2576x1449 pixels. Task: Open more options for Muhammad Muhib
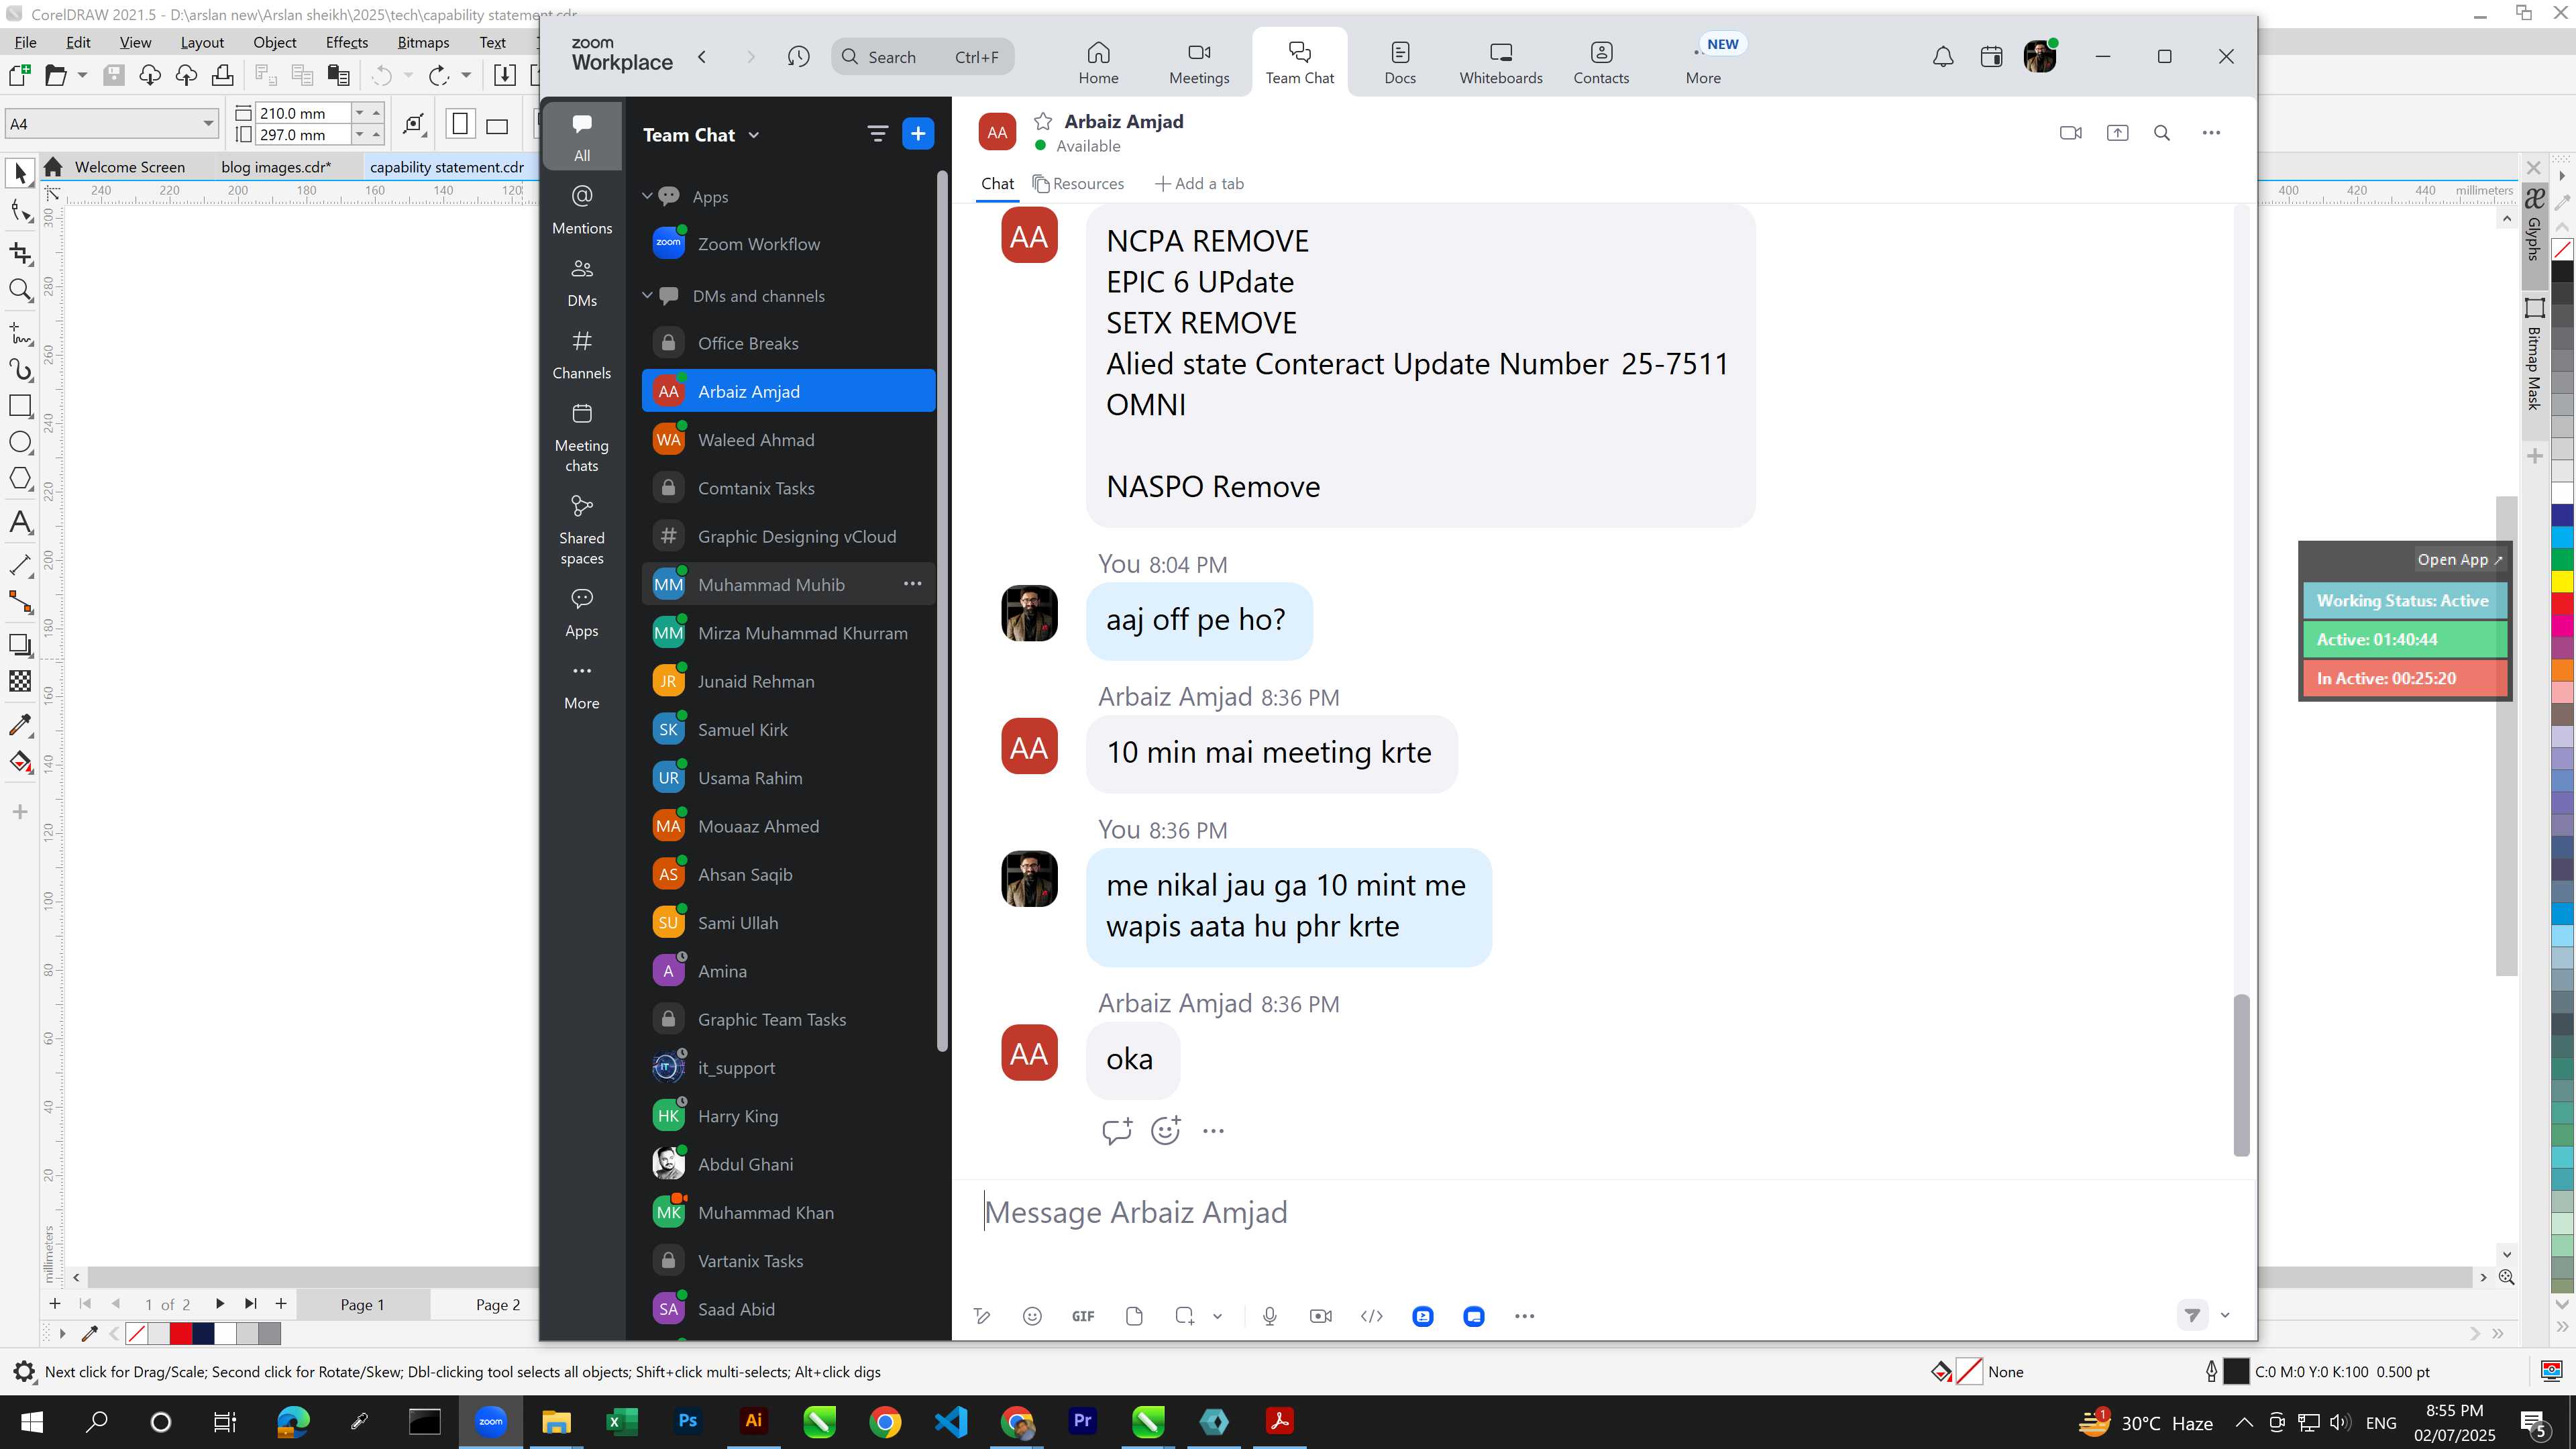912,584
